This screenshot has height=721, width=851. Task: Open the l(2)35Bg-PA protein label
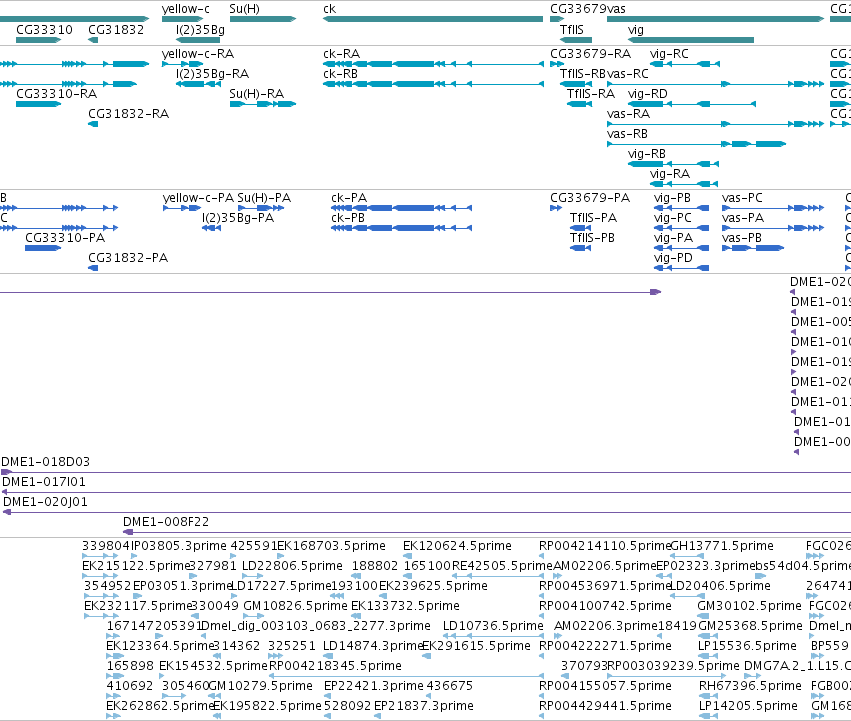[x=238, y=219]
